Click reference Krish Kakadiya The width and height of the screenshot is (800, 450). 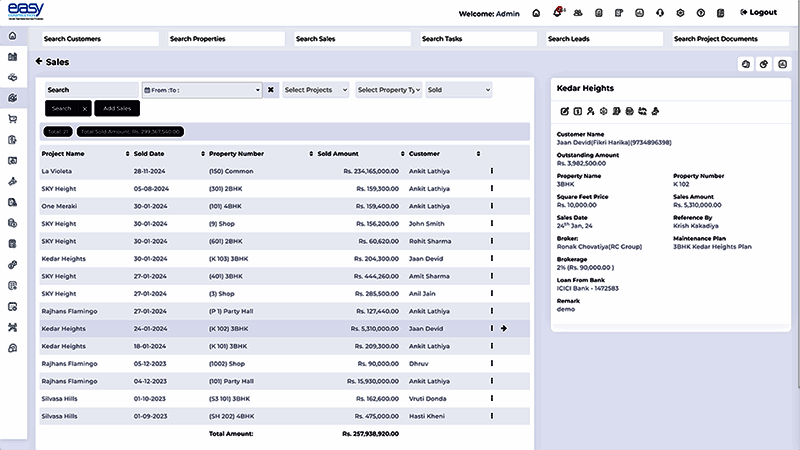pos(695,226)
